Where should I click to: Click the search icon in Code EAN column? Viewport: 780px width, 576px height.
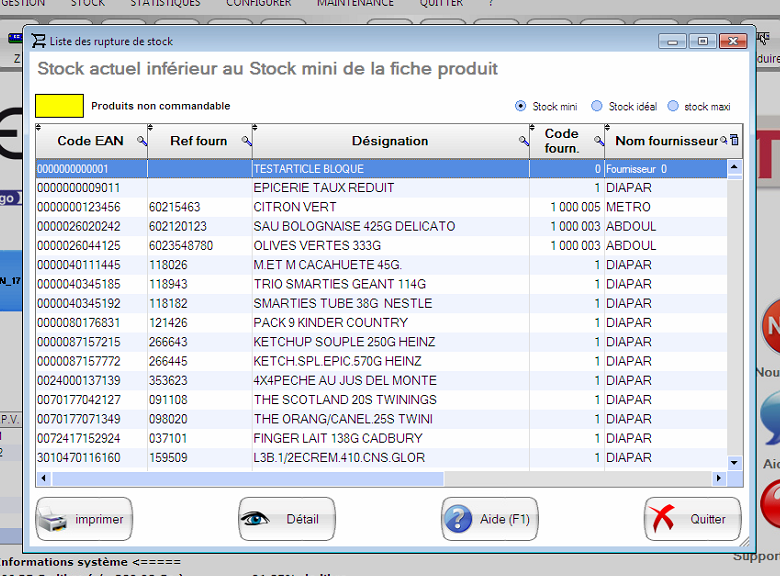point(141,142)
